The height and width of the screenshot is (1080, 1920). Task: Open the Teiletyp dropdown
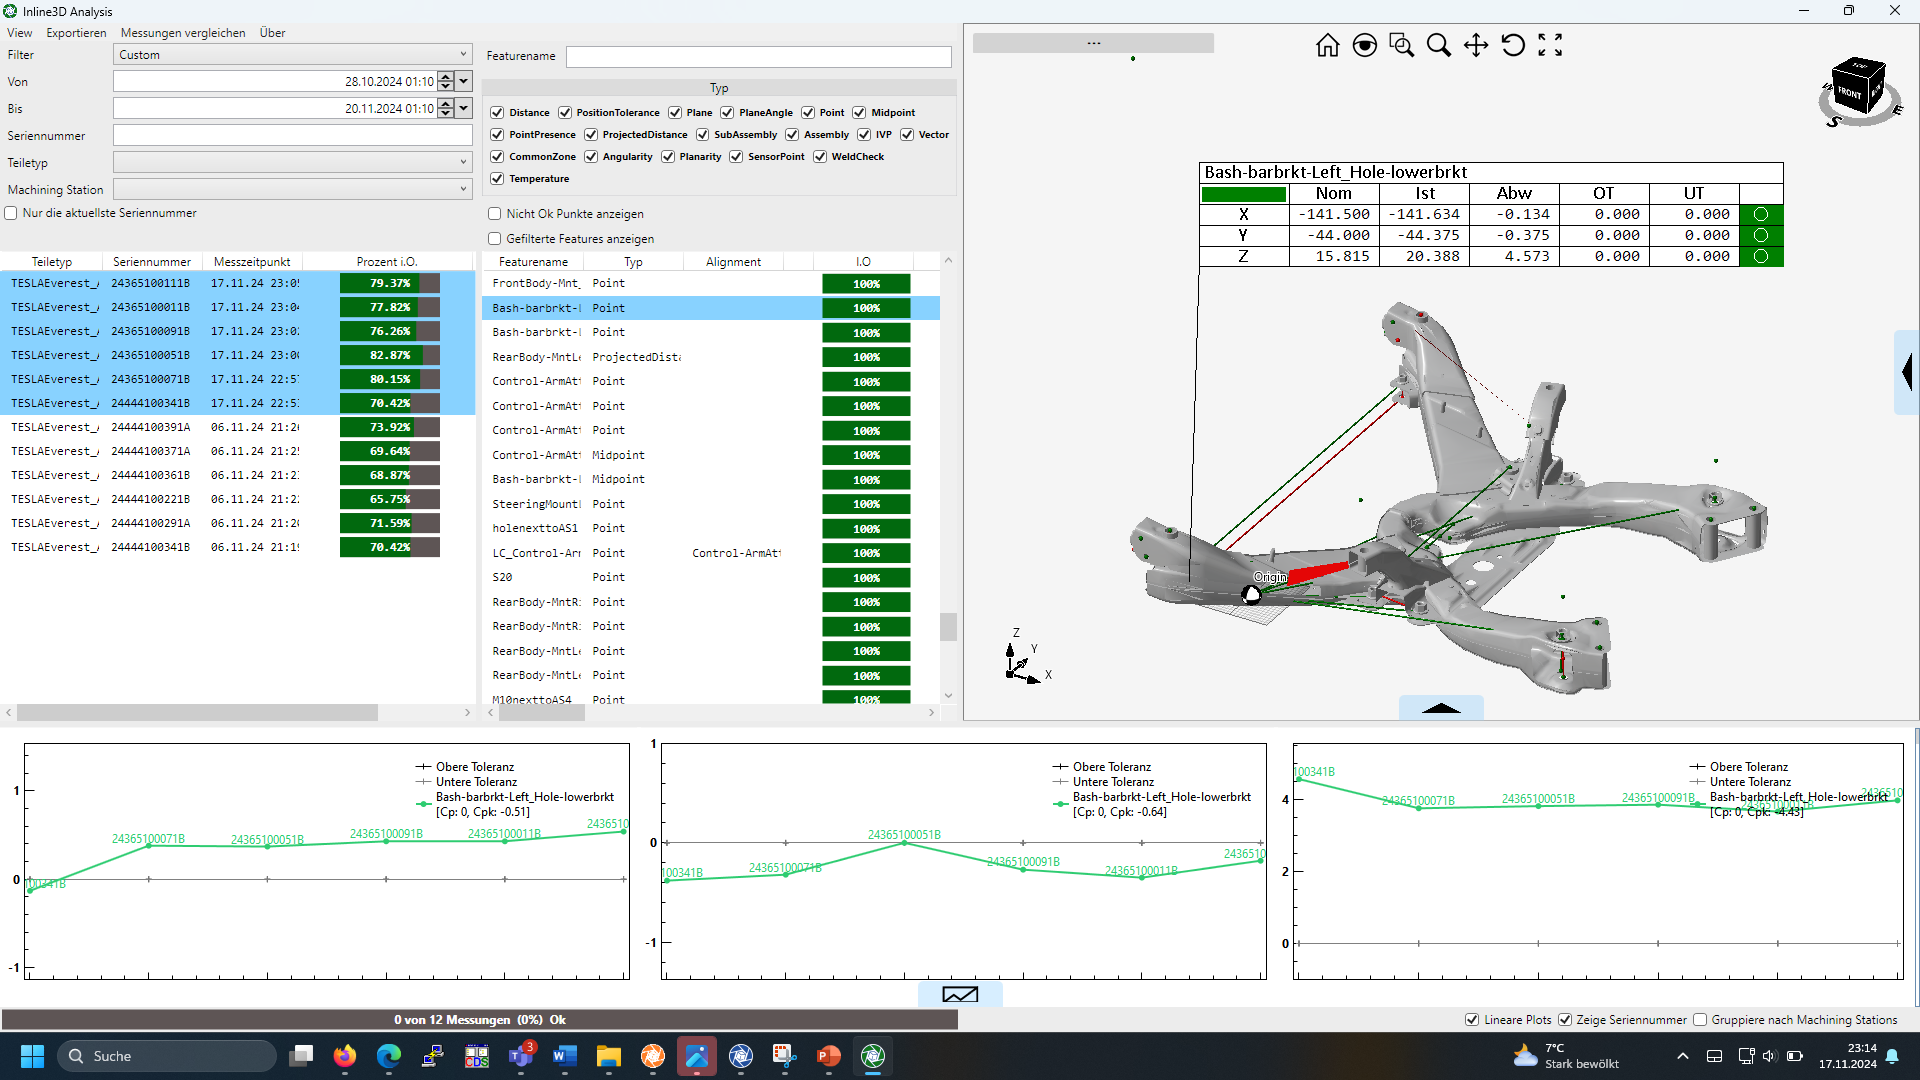pyautogui.click(x=292, y=162)
